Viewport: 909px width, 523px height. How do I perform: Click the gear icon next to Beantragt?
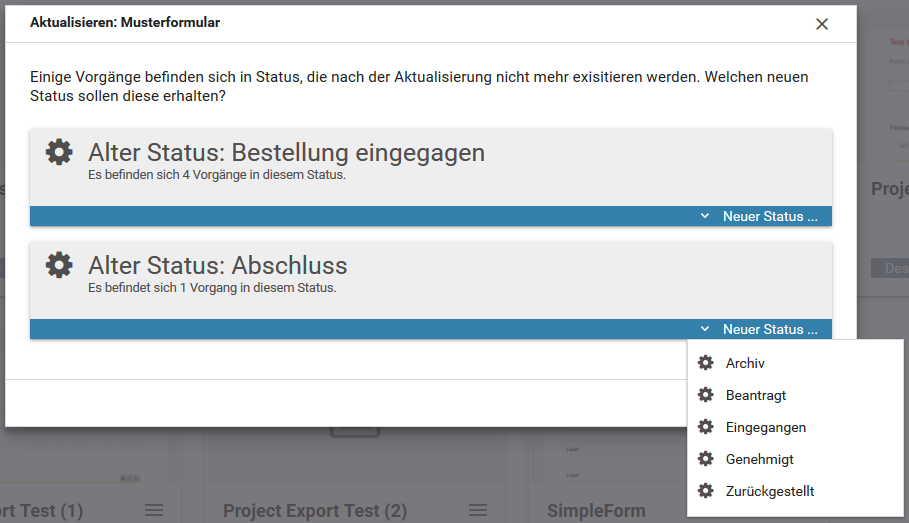[706, 395]
